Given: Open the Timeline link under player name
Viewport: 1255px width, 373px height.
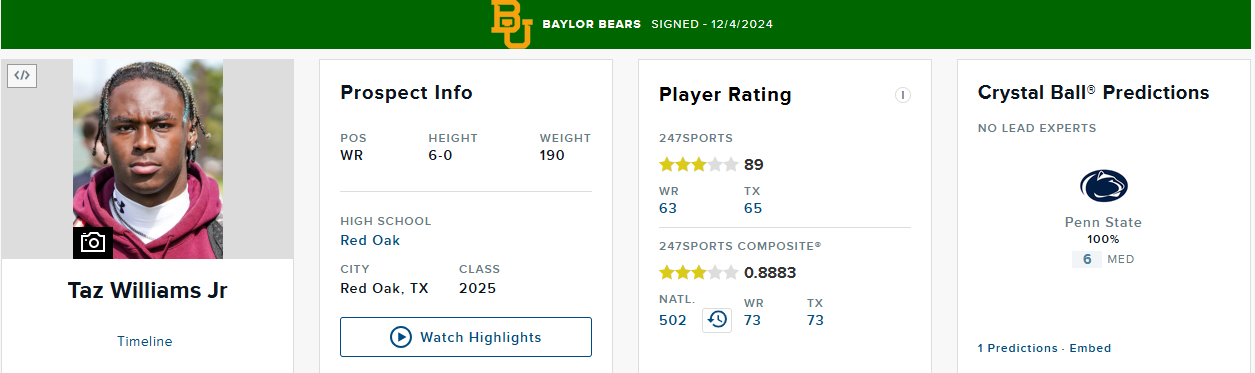Looking at the screenshot, I should [x=145, y=341].
